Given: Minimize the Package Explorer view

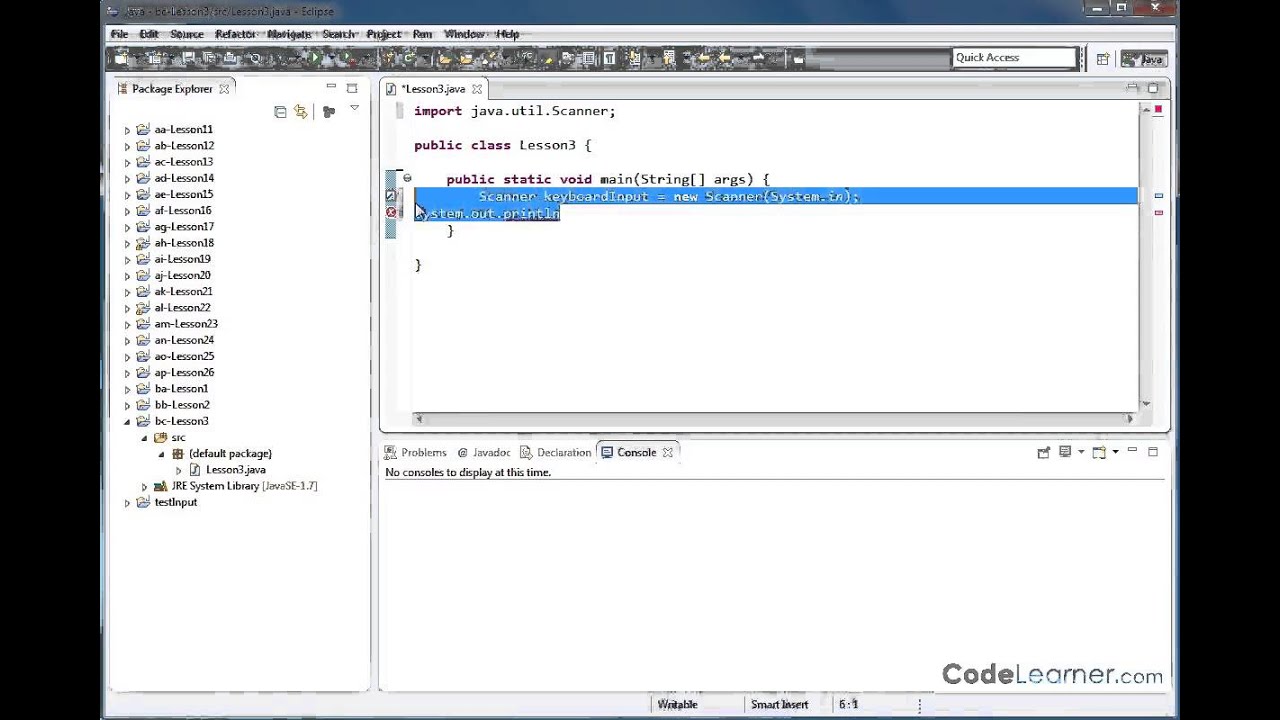Looking at the screenshot, I should (x=331, y=88).
